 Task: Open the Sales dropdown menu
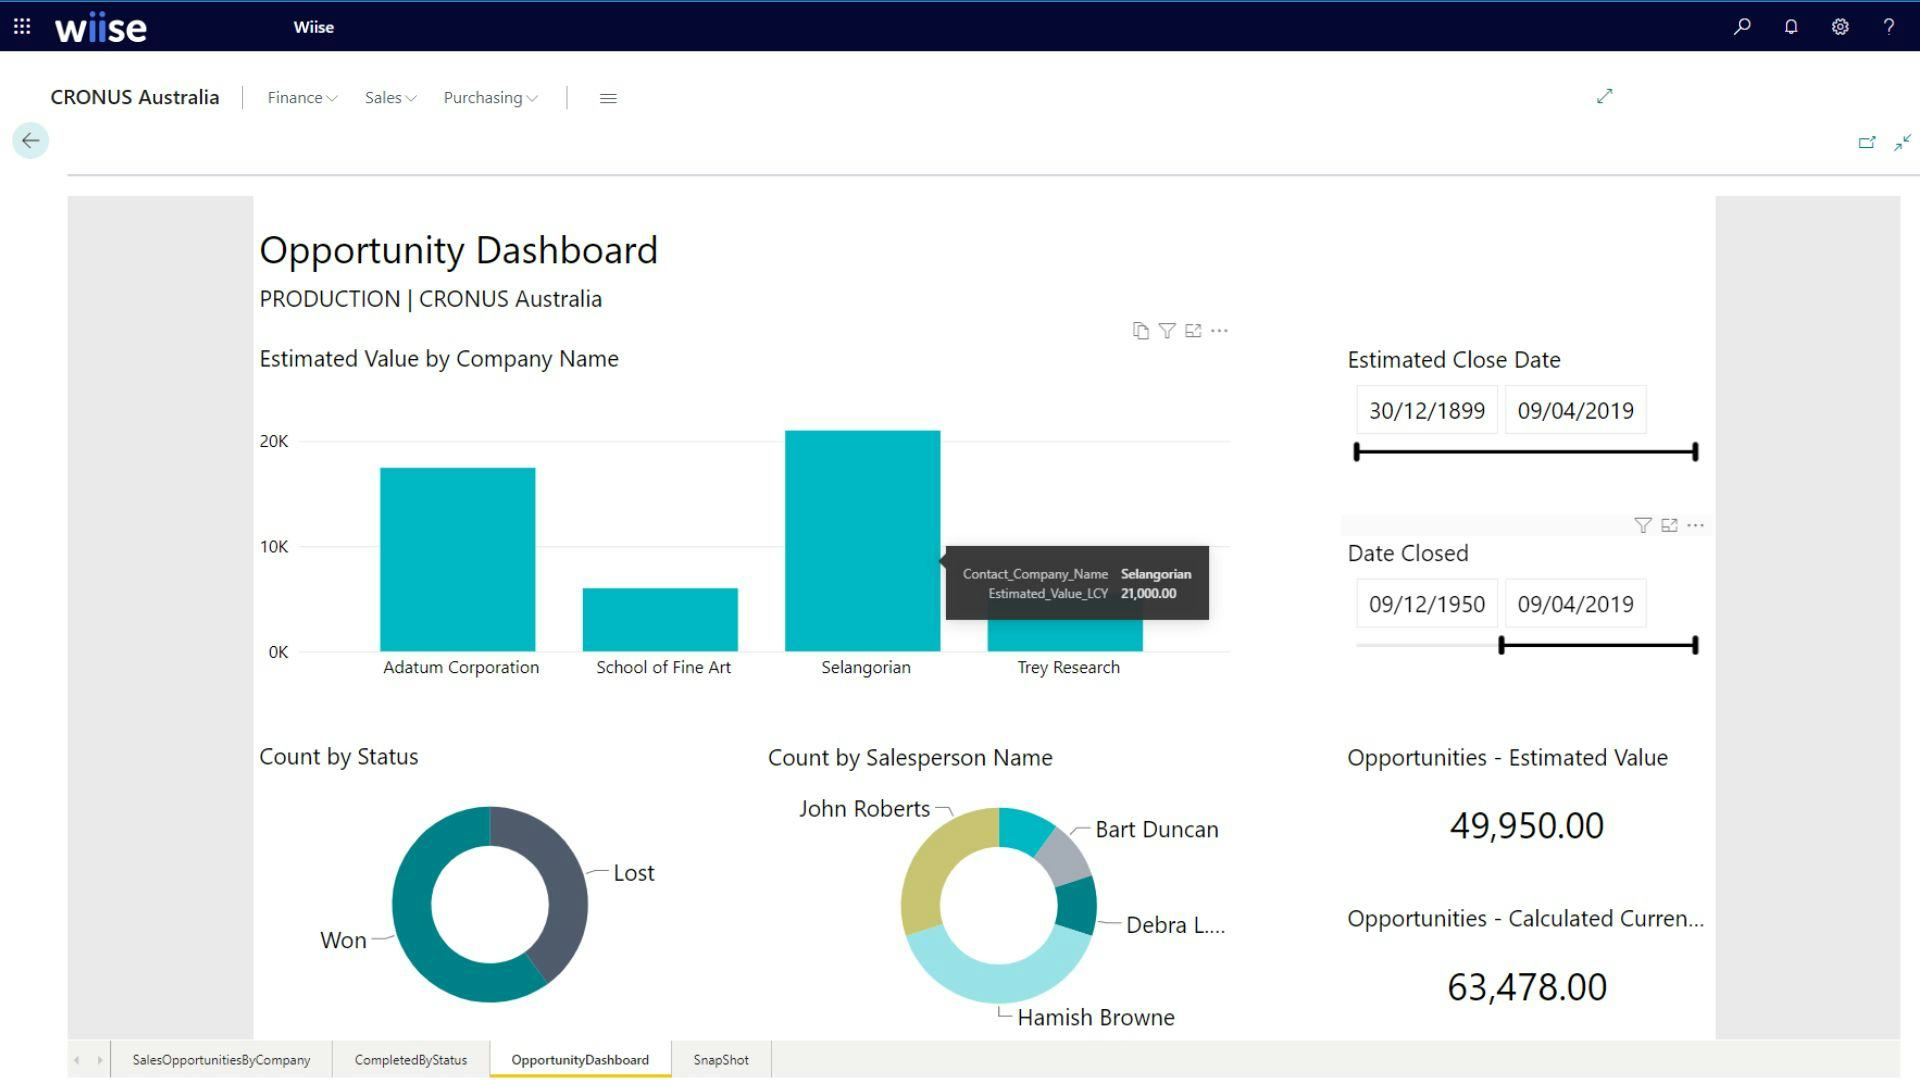(390, 97)
